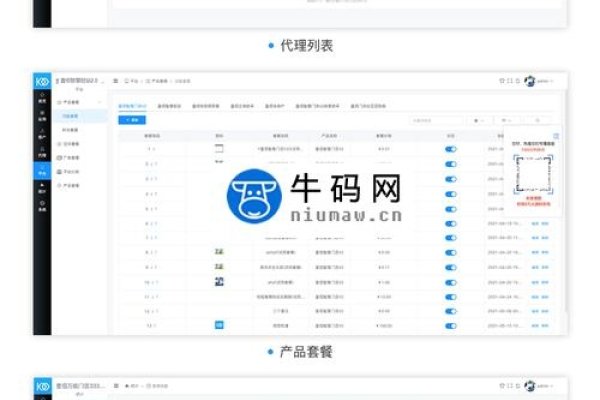Collapse the 产品套餐 group chevron in the side menu
The width and height of the screenshot is (600, 400).
coord(100,102)
